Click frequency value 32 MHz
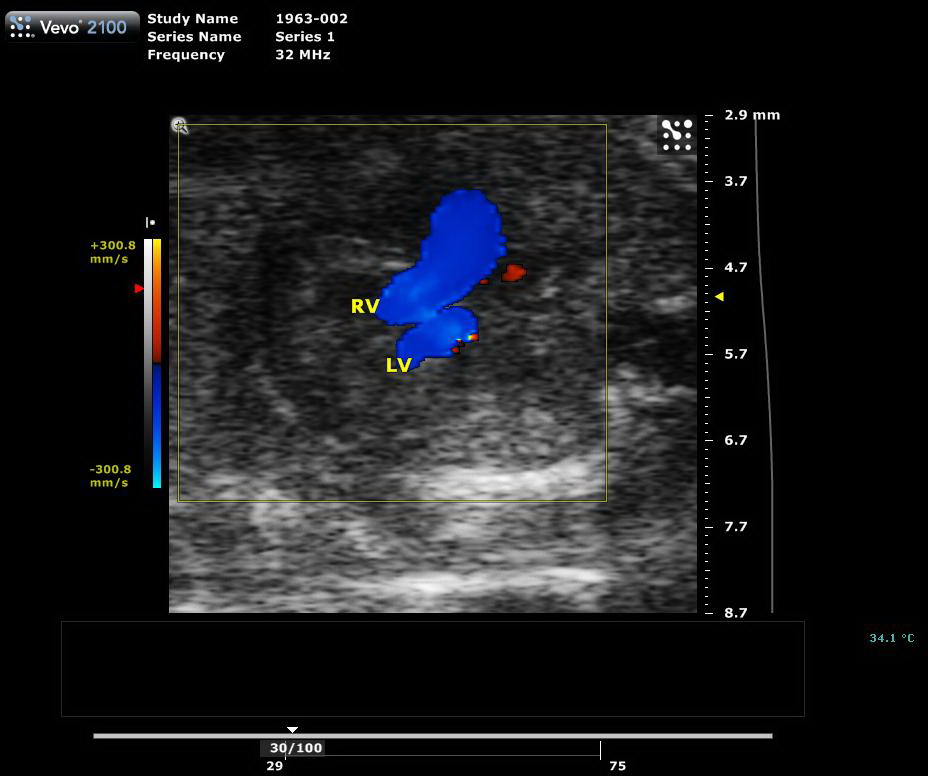Image resolution: width=928 pixels, height=776 pixels. [302, 54]
